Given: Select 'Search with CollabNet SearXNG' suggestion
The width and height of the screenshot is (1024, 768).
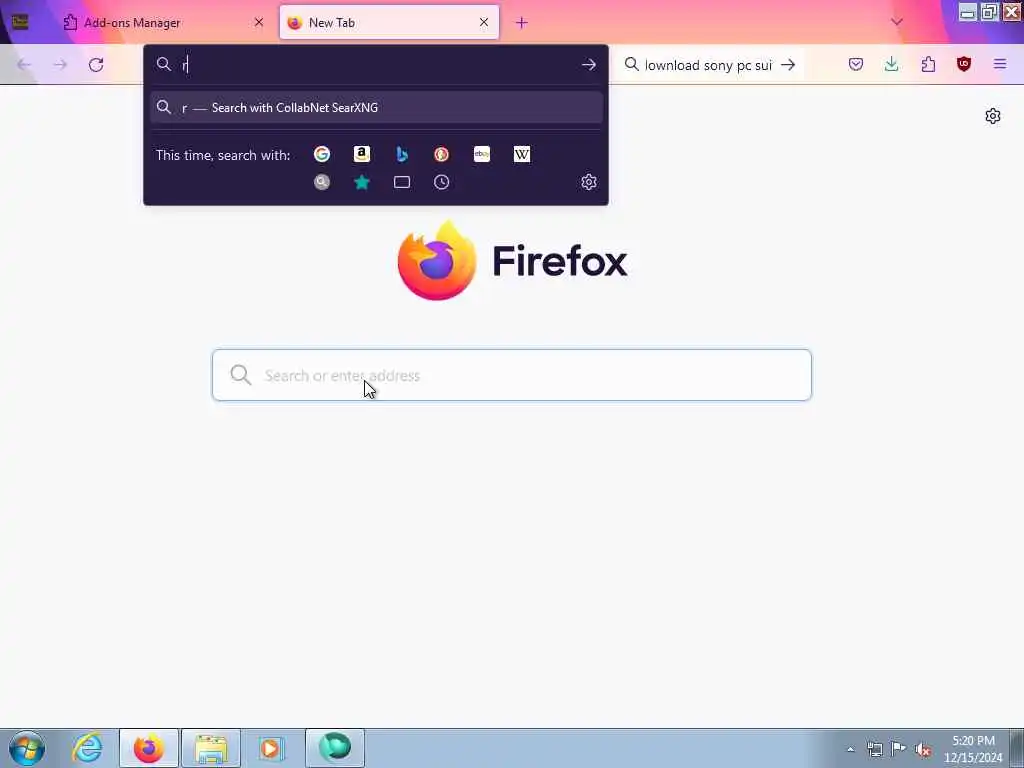Looking at the screenshot, I should pos(376,108).
